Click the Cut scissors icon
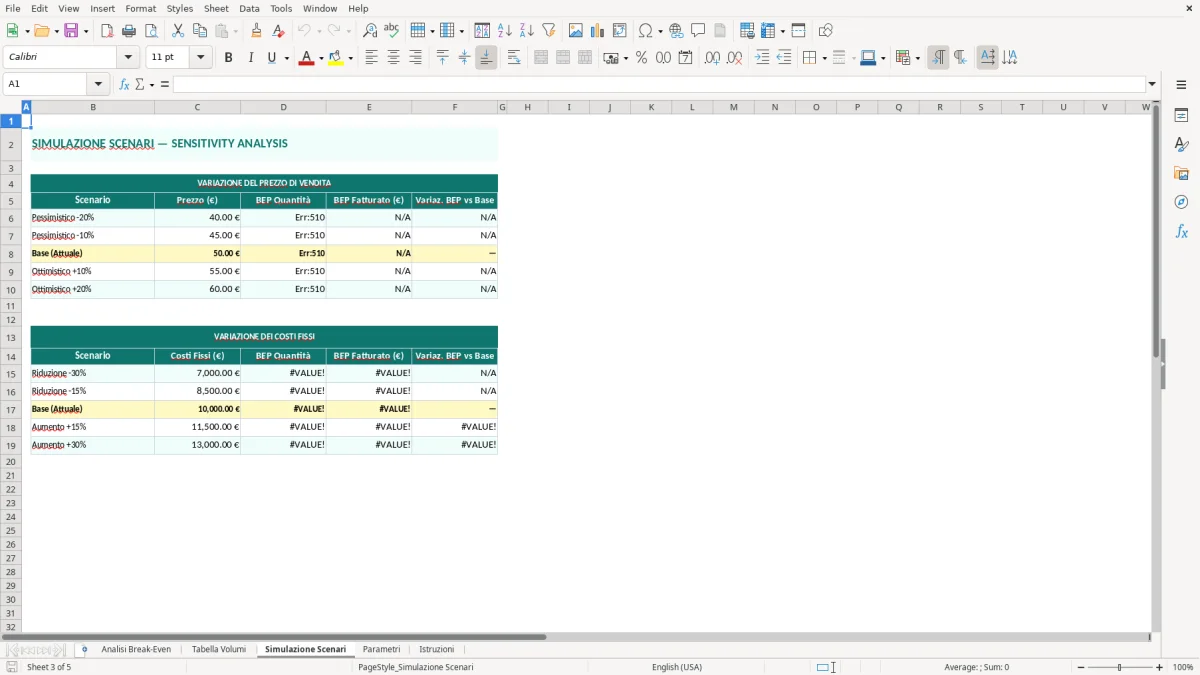This screenshot has height=675, width=1200. 178,31
